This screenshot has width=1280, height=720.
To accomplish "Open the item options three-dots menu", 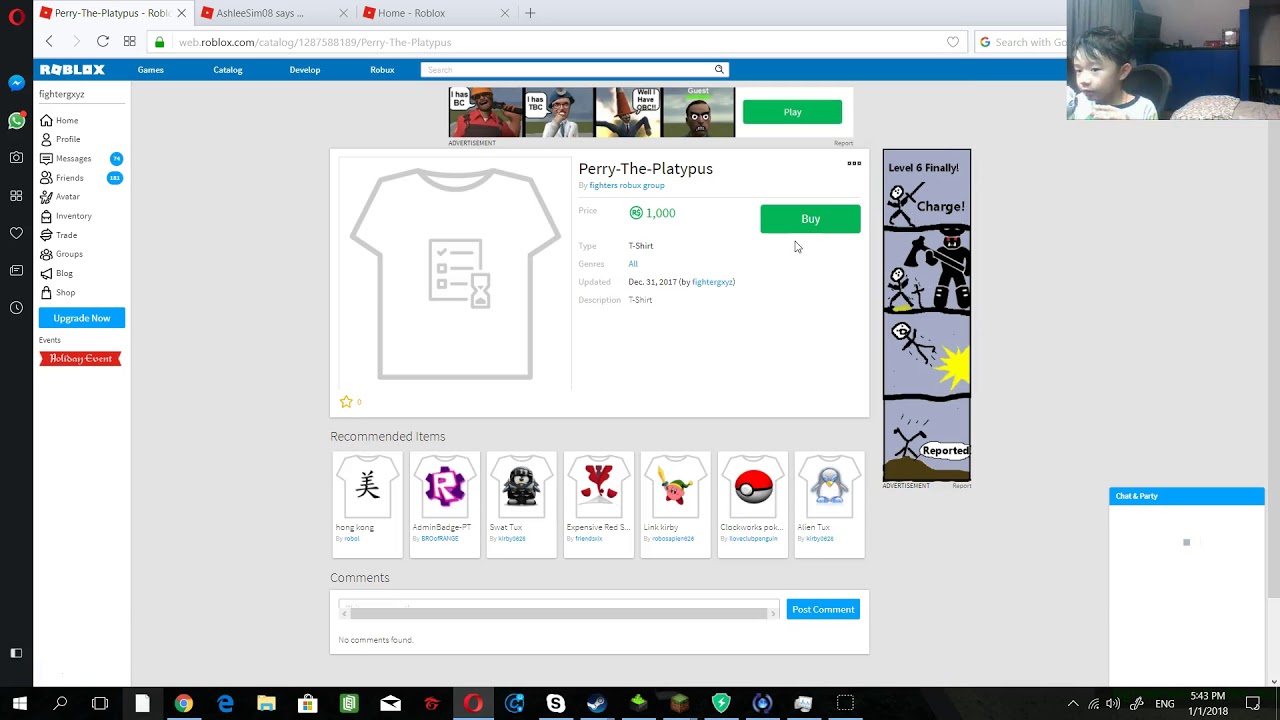I will pyautogui.click(x=854, y=163).
